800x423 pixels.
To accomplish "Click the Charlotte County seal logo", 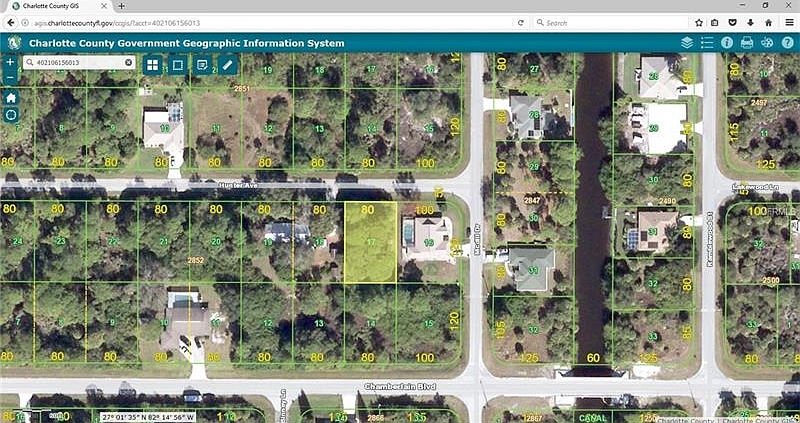I will [x=14, y=43].
